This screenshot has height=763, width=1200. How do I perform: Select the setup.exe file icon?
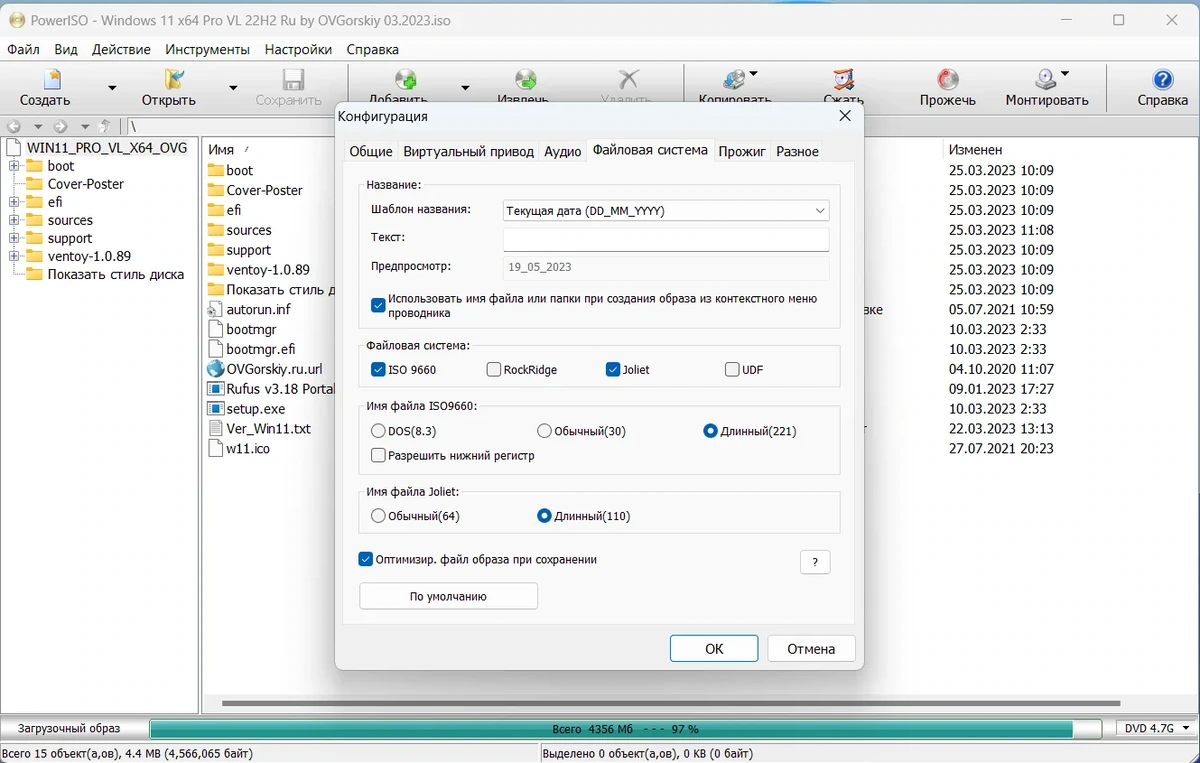click(x=215, y=409)
